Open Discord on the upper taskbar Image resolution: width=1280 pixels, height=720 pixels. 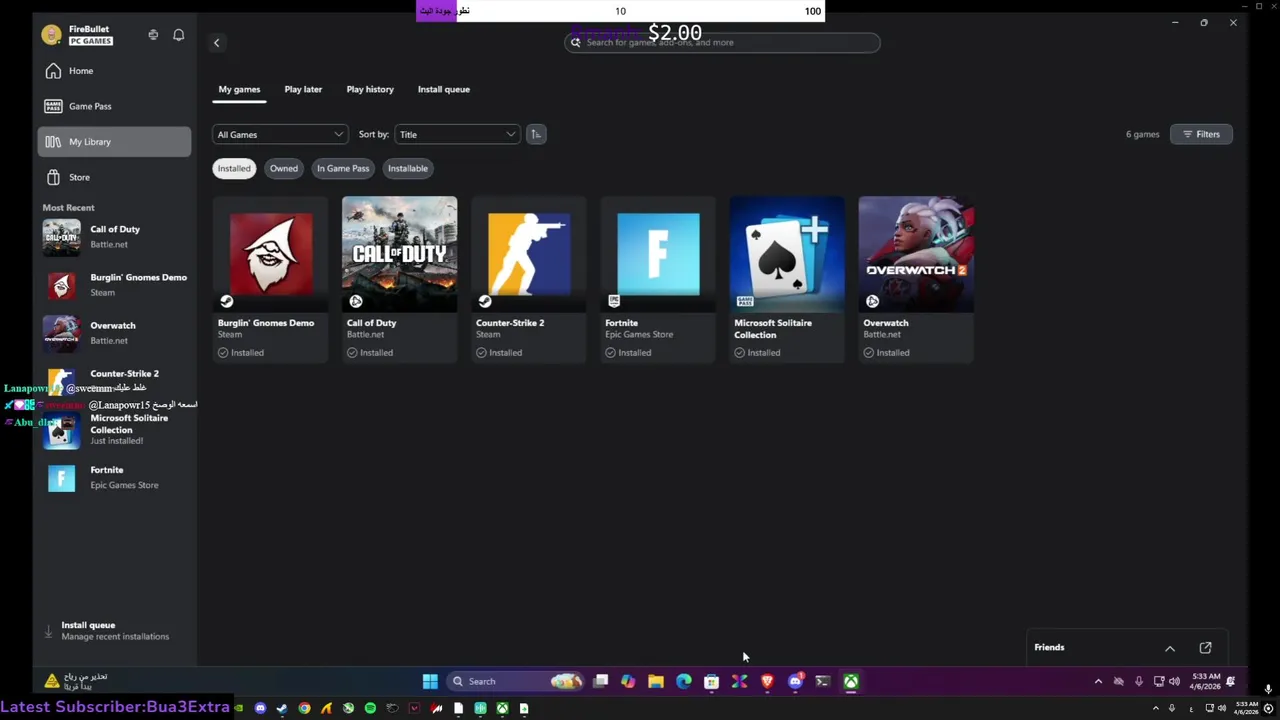click(795, 681)
